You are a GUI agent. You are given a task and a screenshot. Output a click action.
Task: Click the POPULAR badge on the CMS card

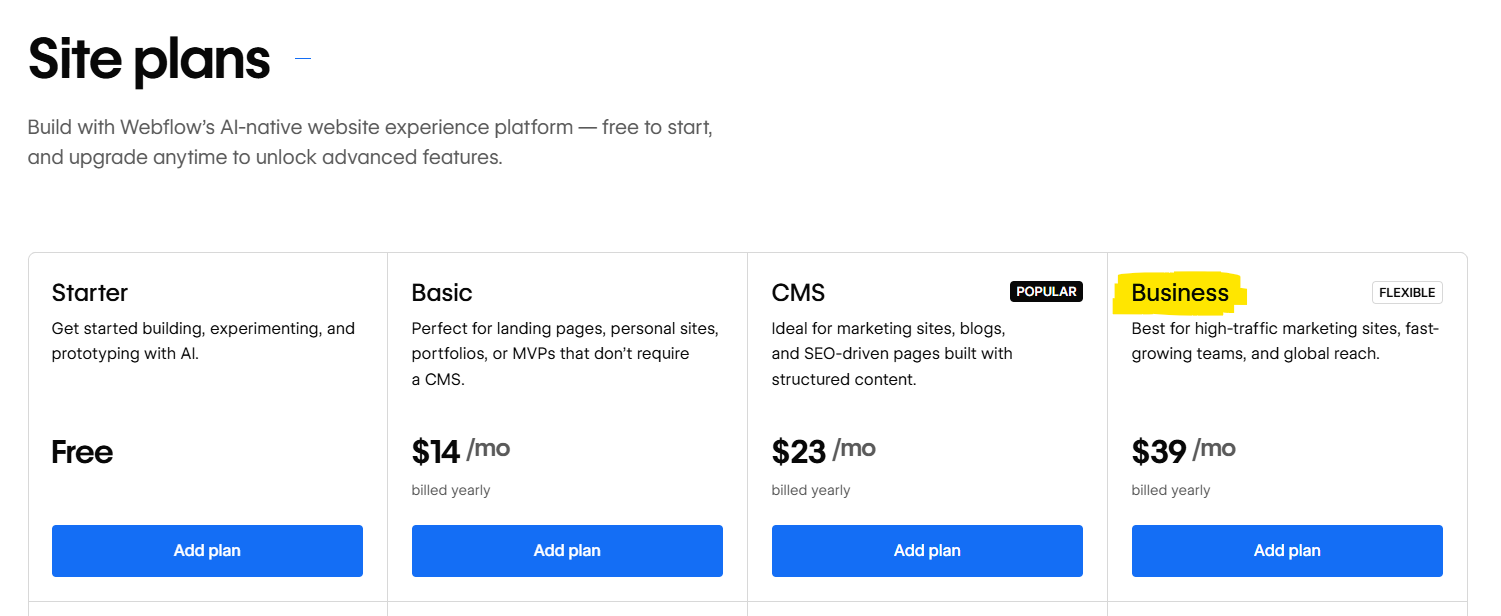[x=1046, y=291]
